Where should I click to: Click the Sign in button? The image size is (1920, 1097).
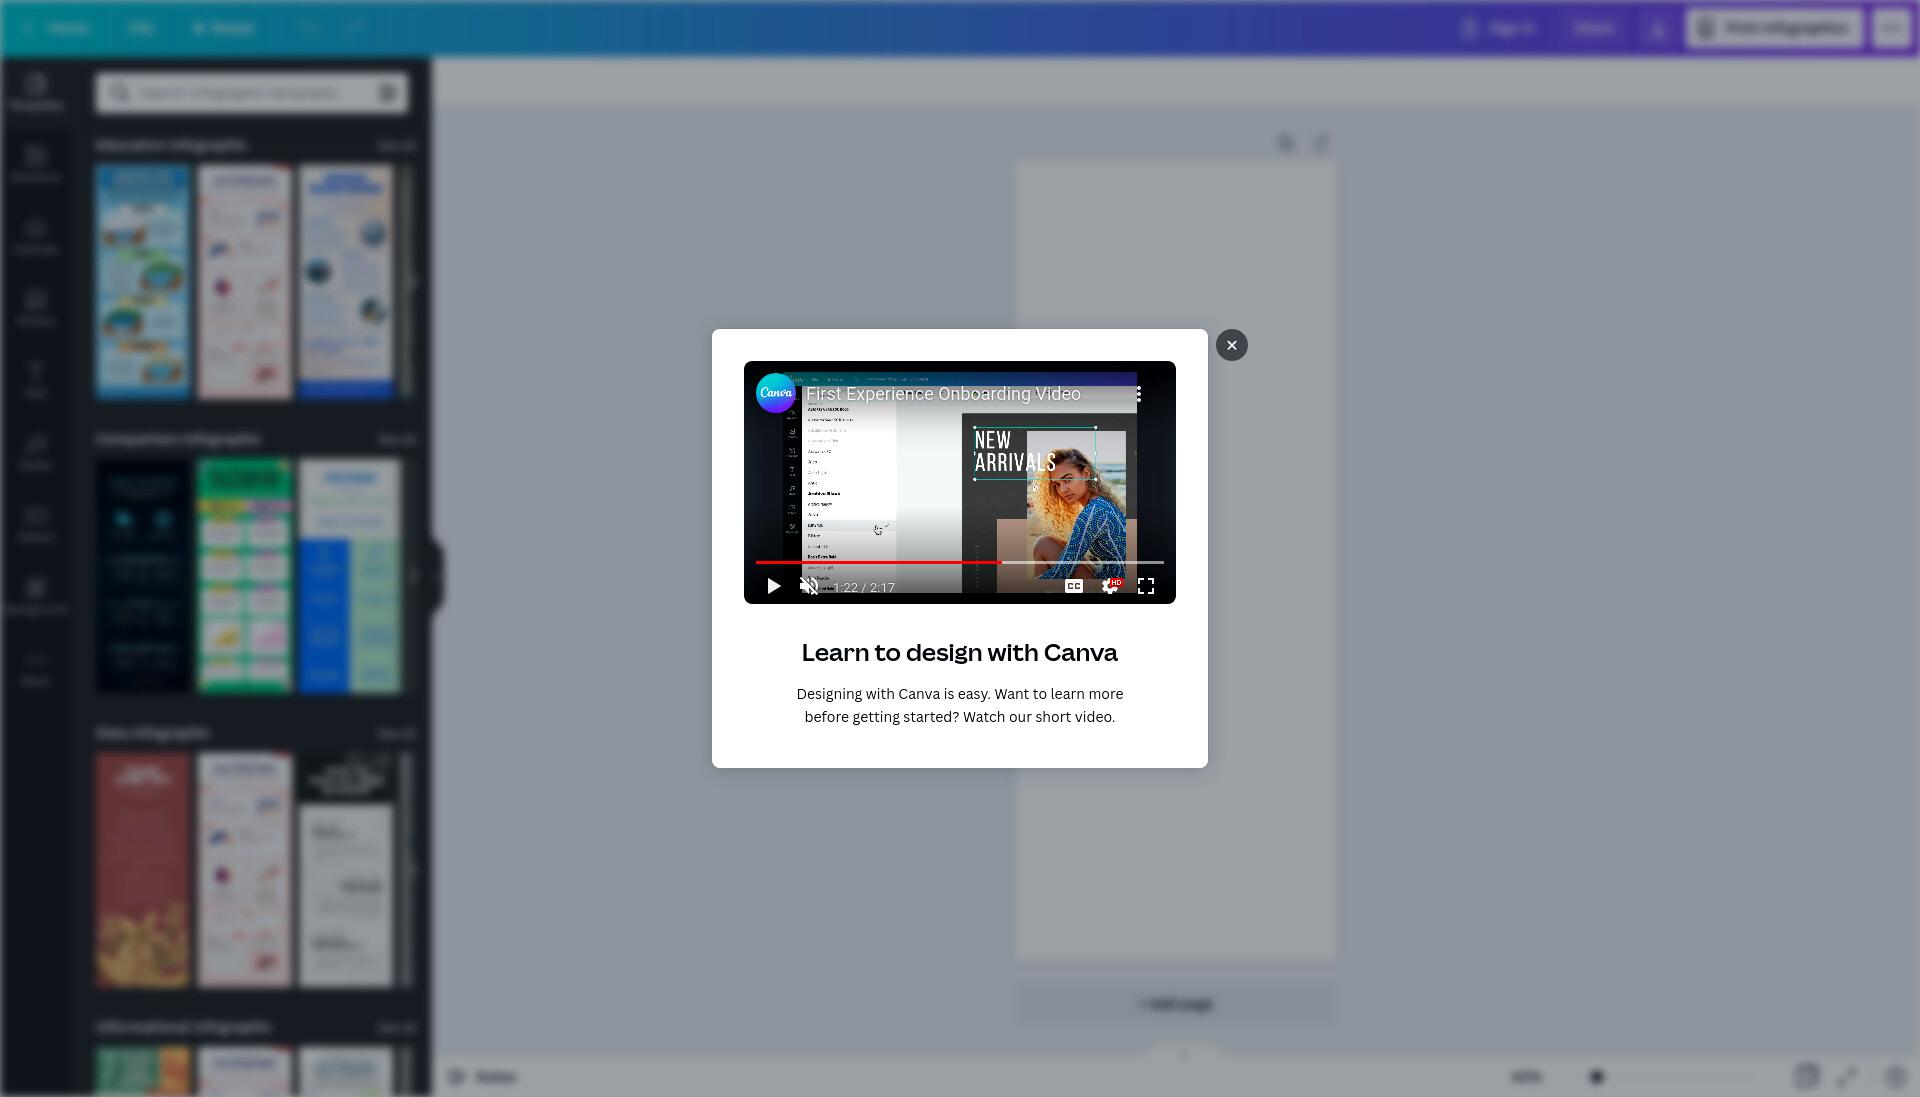1498,28
